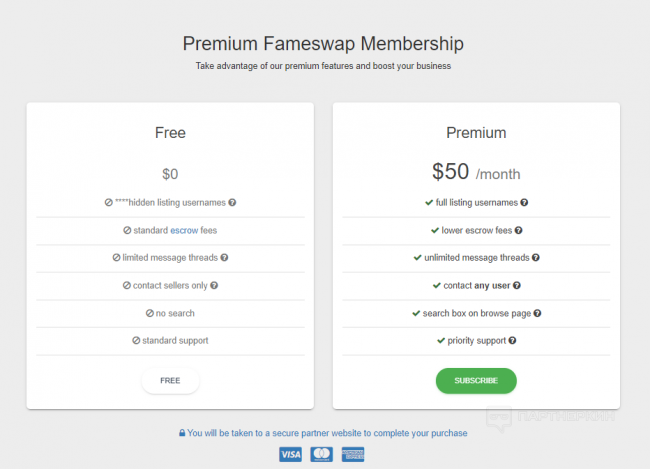
Task: Click help icon next to unlimited message threads
Action: pyautogui.click(x=537, y=257)
